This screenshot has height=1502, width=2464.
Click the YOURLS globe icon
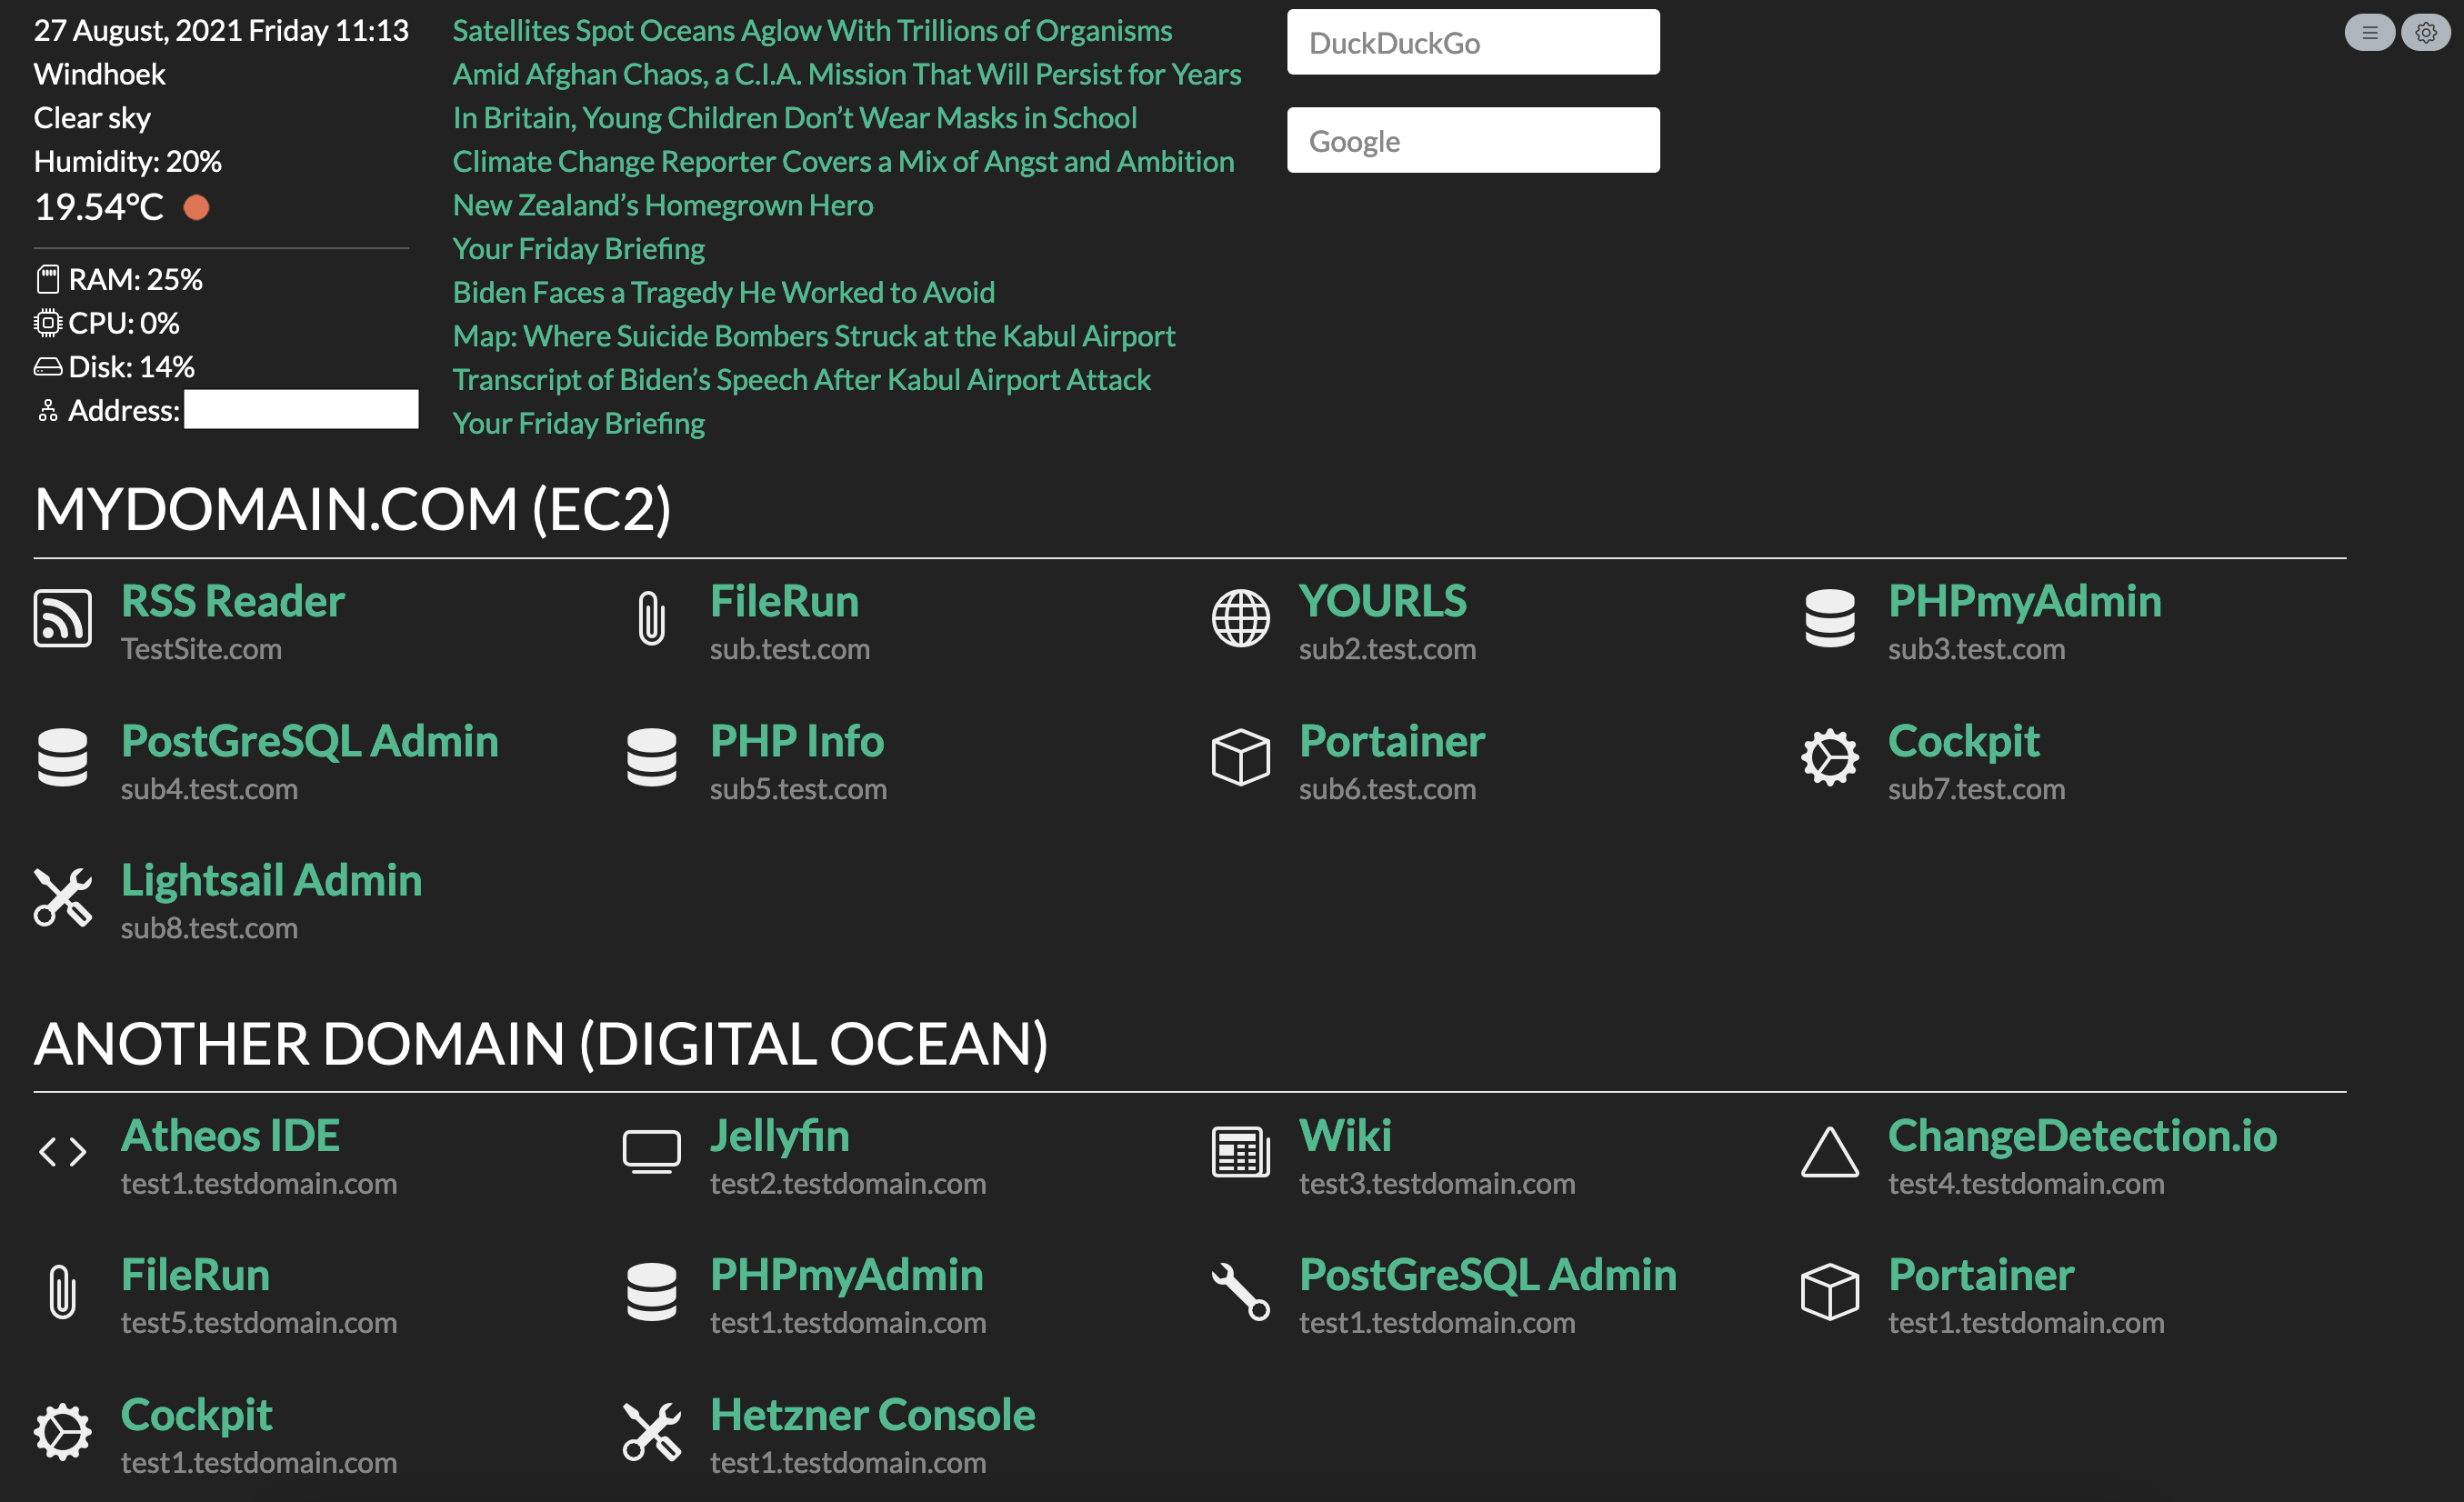click(x=1241, y=619)
